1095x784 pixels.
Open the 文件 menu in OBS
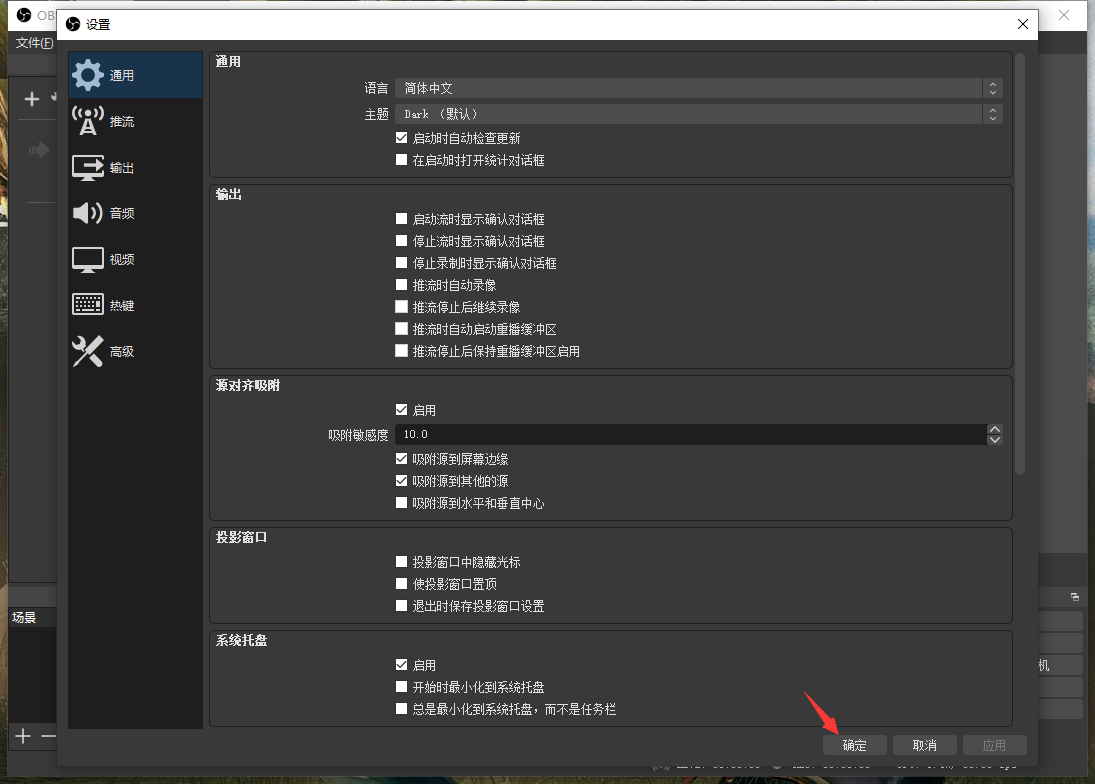pyautogui.click(x=35, y=43)
